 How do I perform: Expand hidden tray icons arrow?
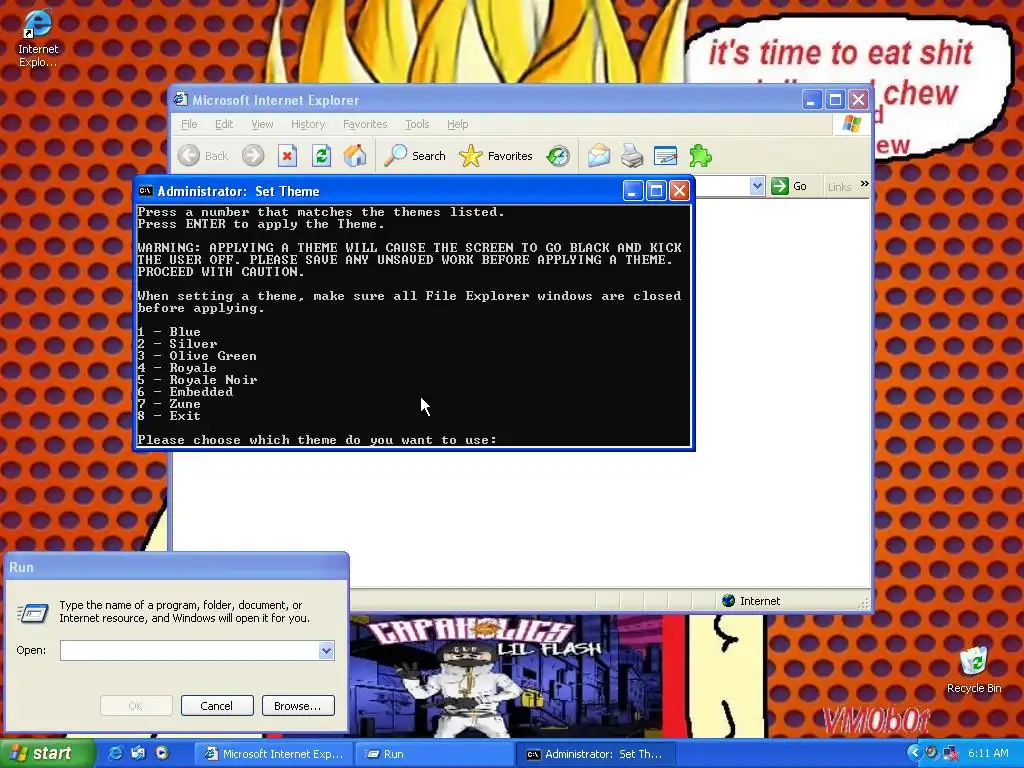(x=914, y=753)
